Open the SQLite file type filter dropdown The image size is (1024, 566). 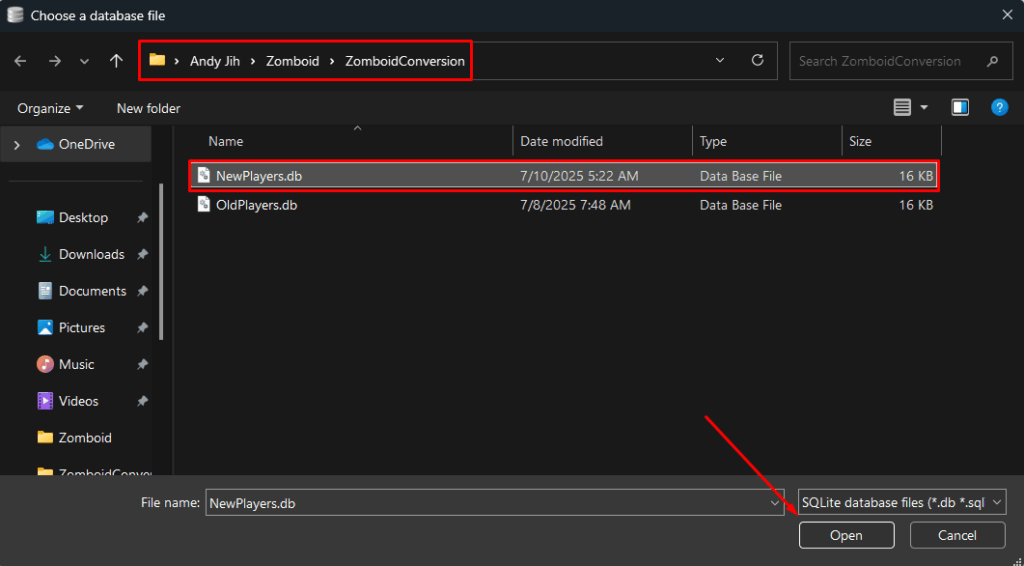click(901, 503)
